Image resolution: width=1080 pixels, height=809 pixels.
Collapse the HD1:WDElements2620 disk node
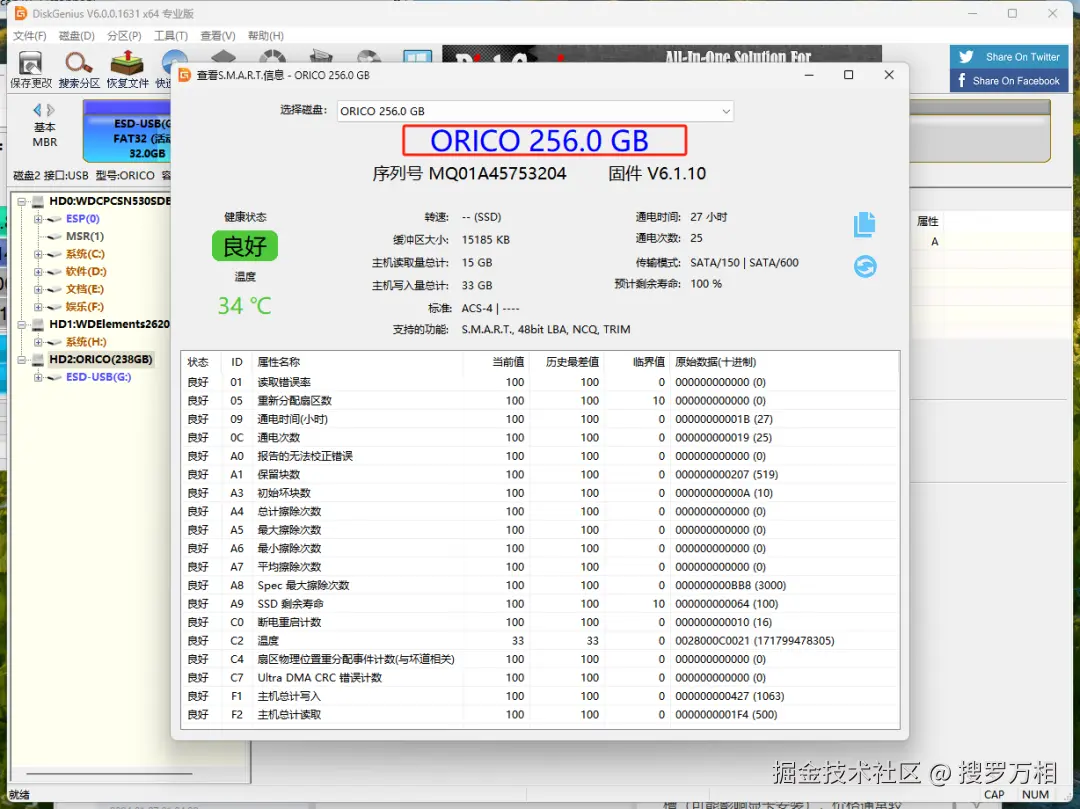coord(22,324)
